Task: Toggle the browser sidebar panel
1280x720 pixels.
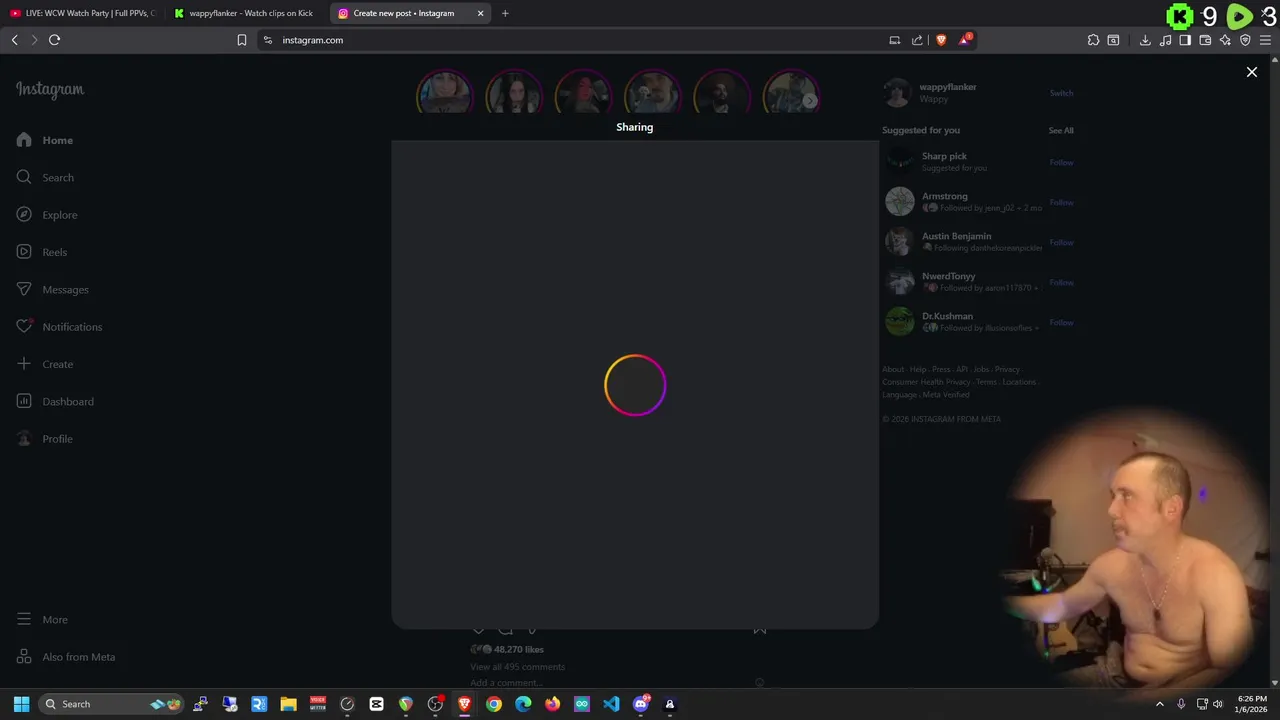Action: tap(1185, 40)
